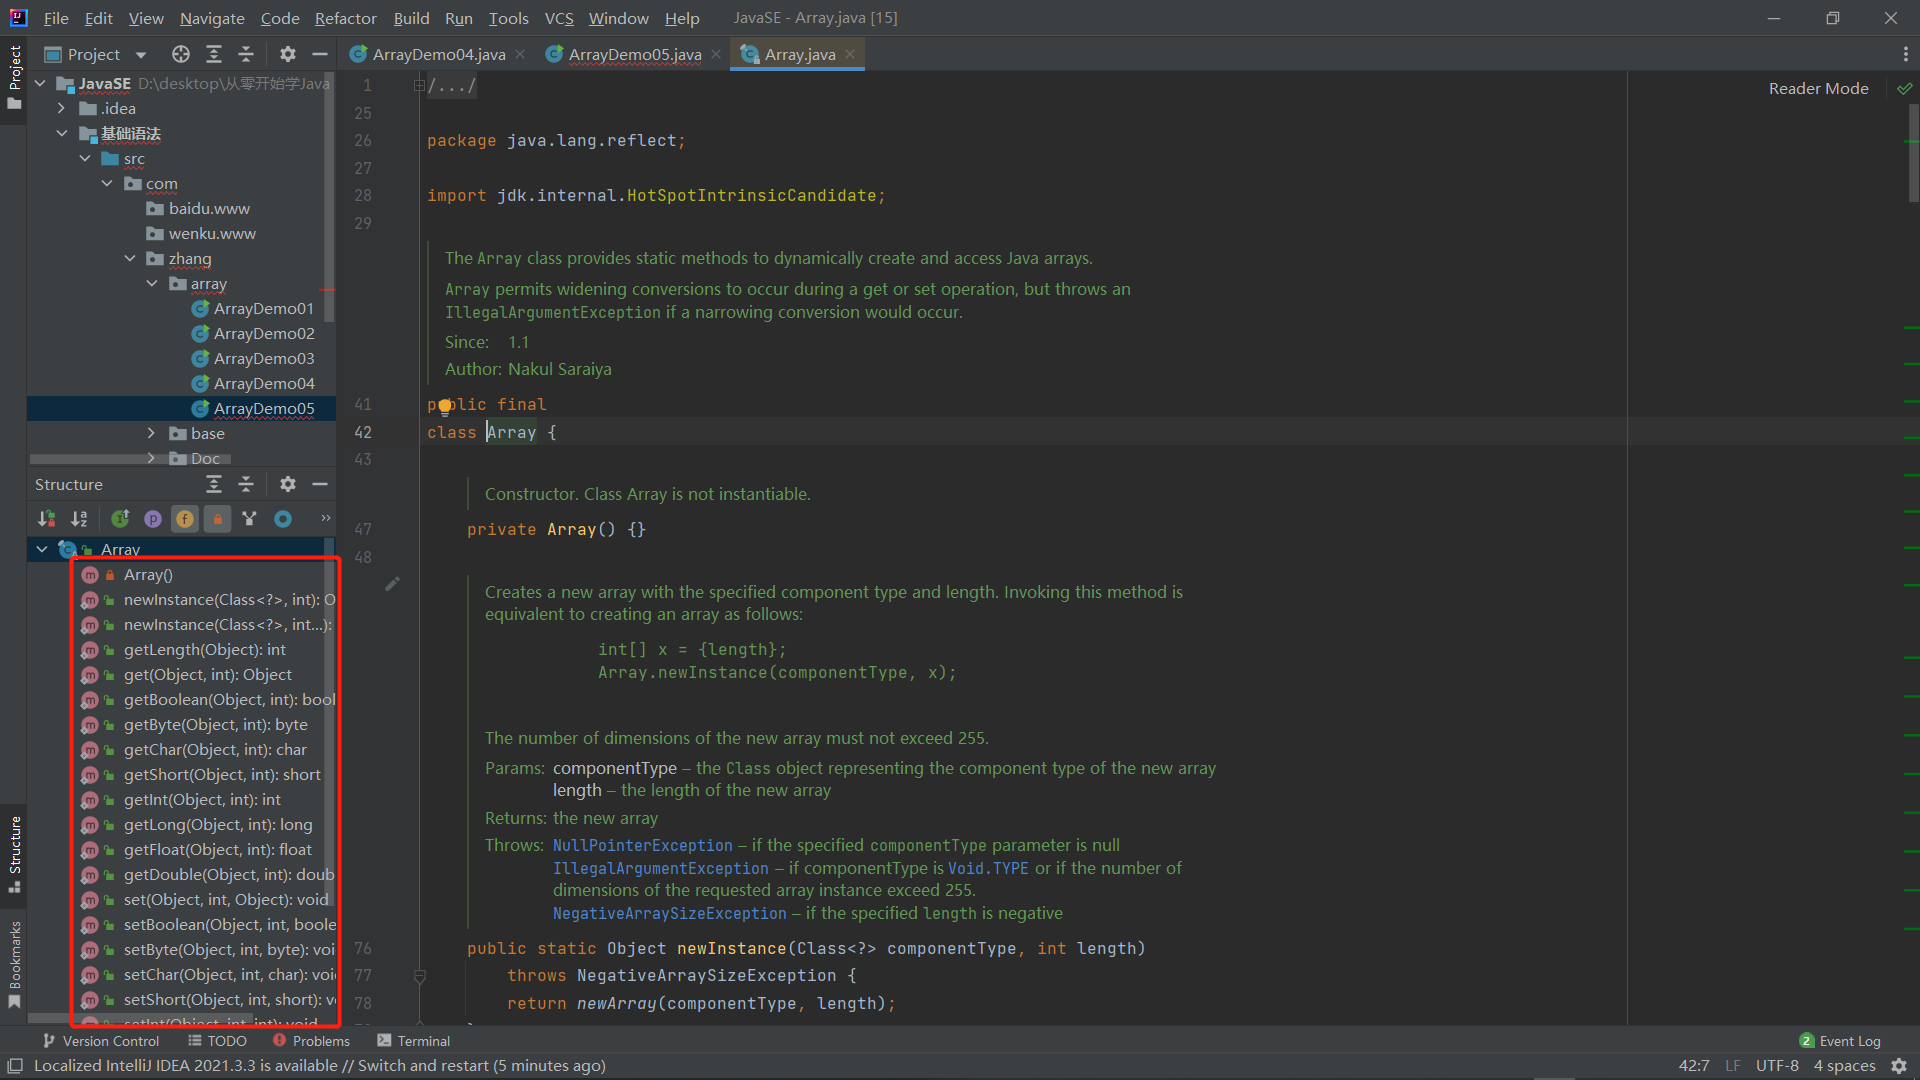Switch to the ArrayDemo04.java tab
1920x1080 pixels.
click(438, 54)
